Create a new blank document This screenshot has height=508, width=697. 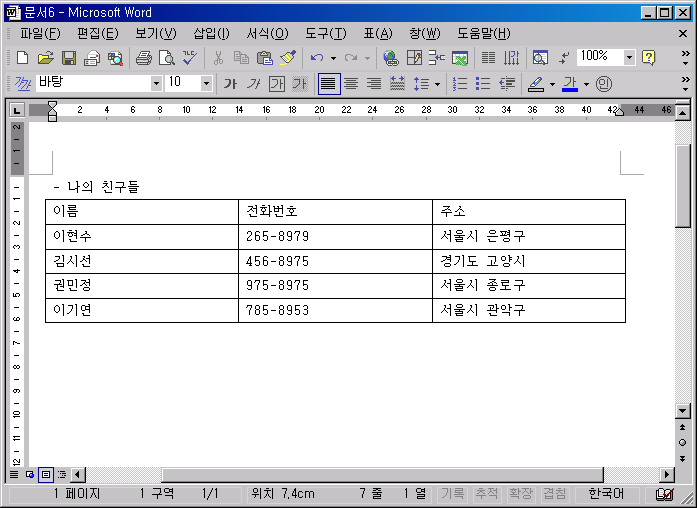click(x=22, y=58)
